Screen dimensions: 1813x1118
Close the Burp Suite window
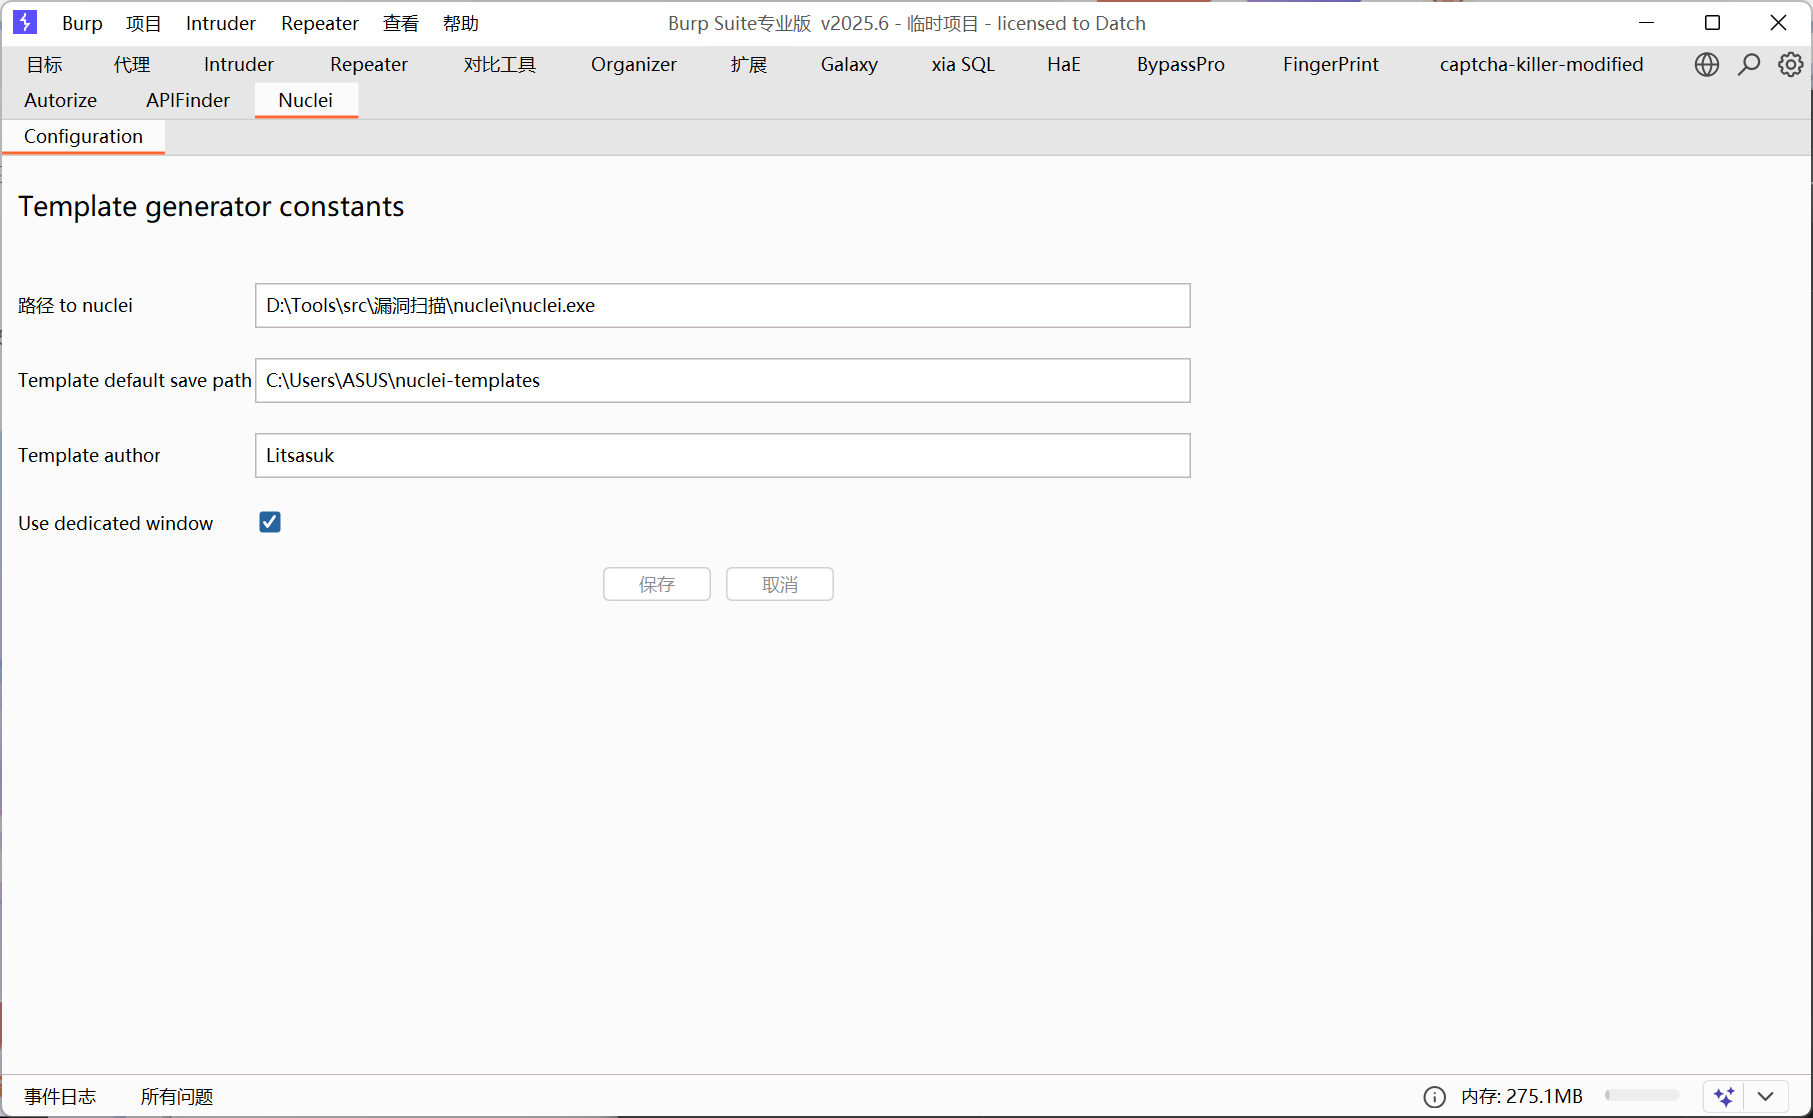1778,23
